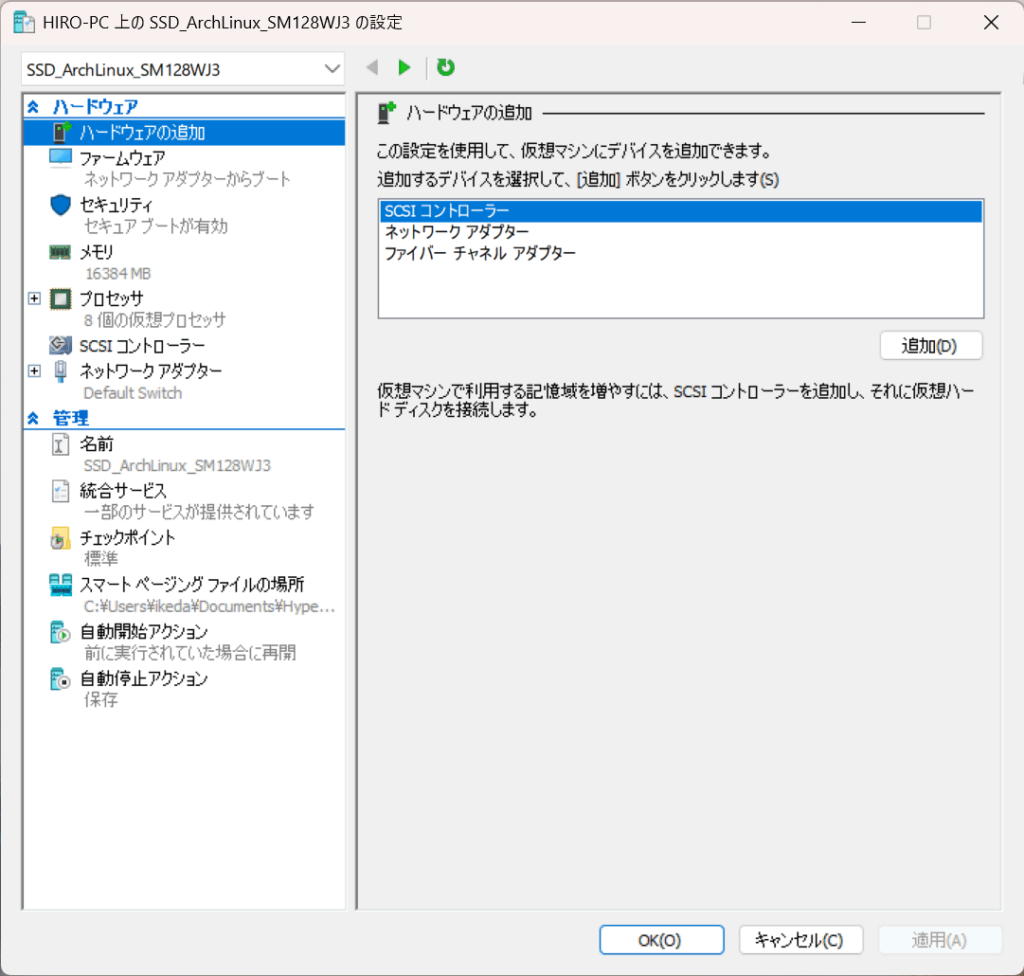Click the 保存 subtext under 自動停止アクション
The height and width of the screenshot is (976, 1024).
pos(101,700)
